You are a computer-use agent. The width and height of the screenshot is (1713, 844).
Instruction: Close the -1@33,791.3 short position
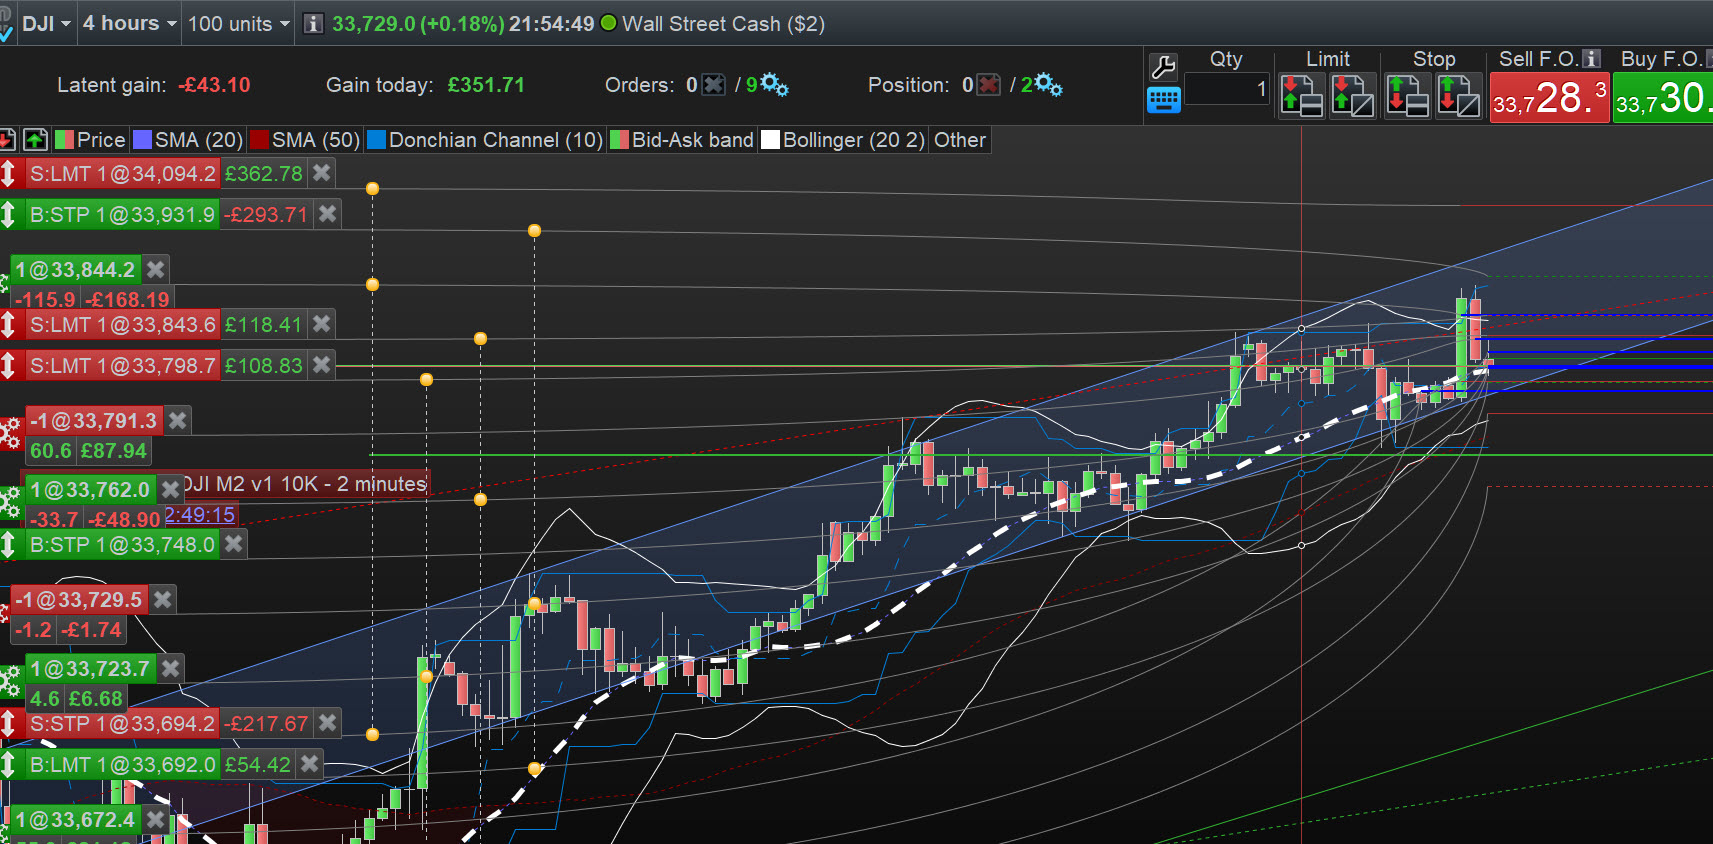tap(177, 420)
